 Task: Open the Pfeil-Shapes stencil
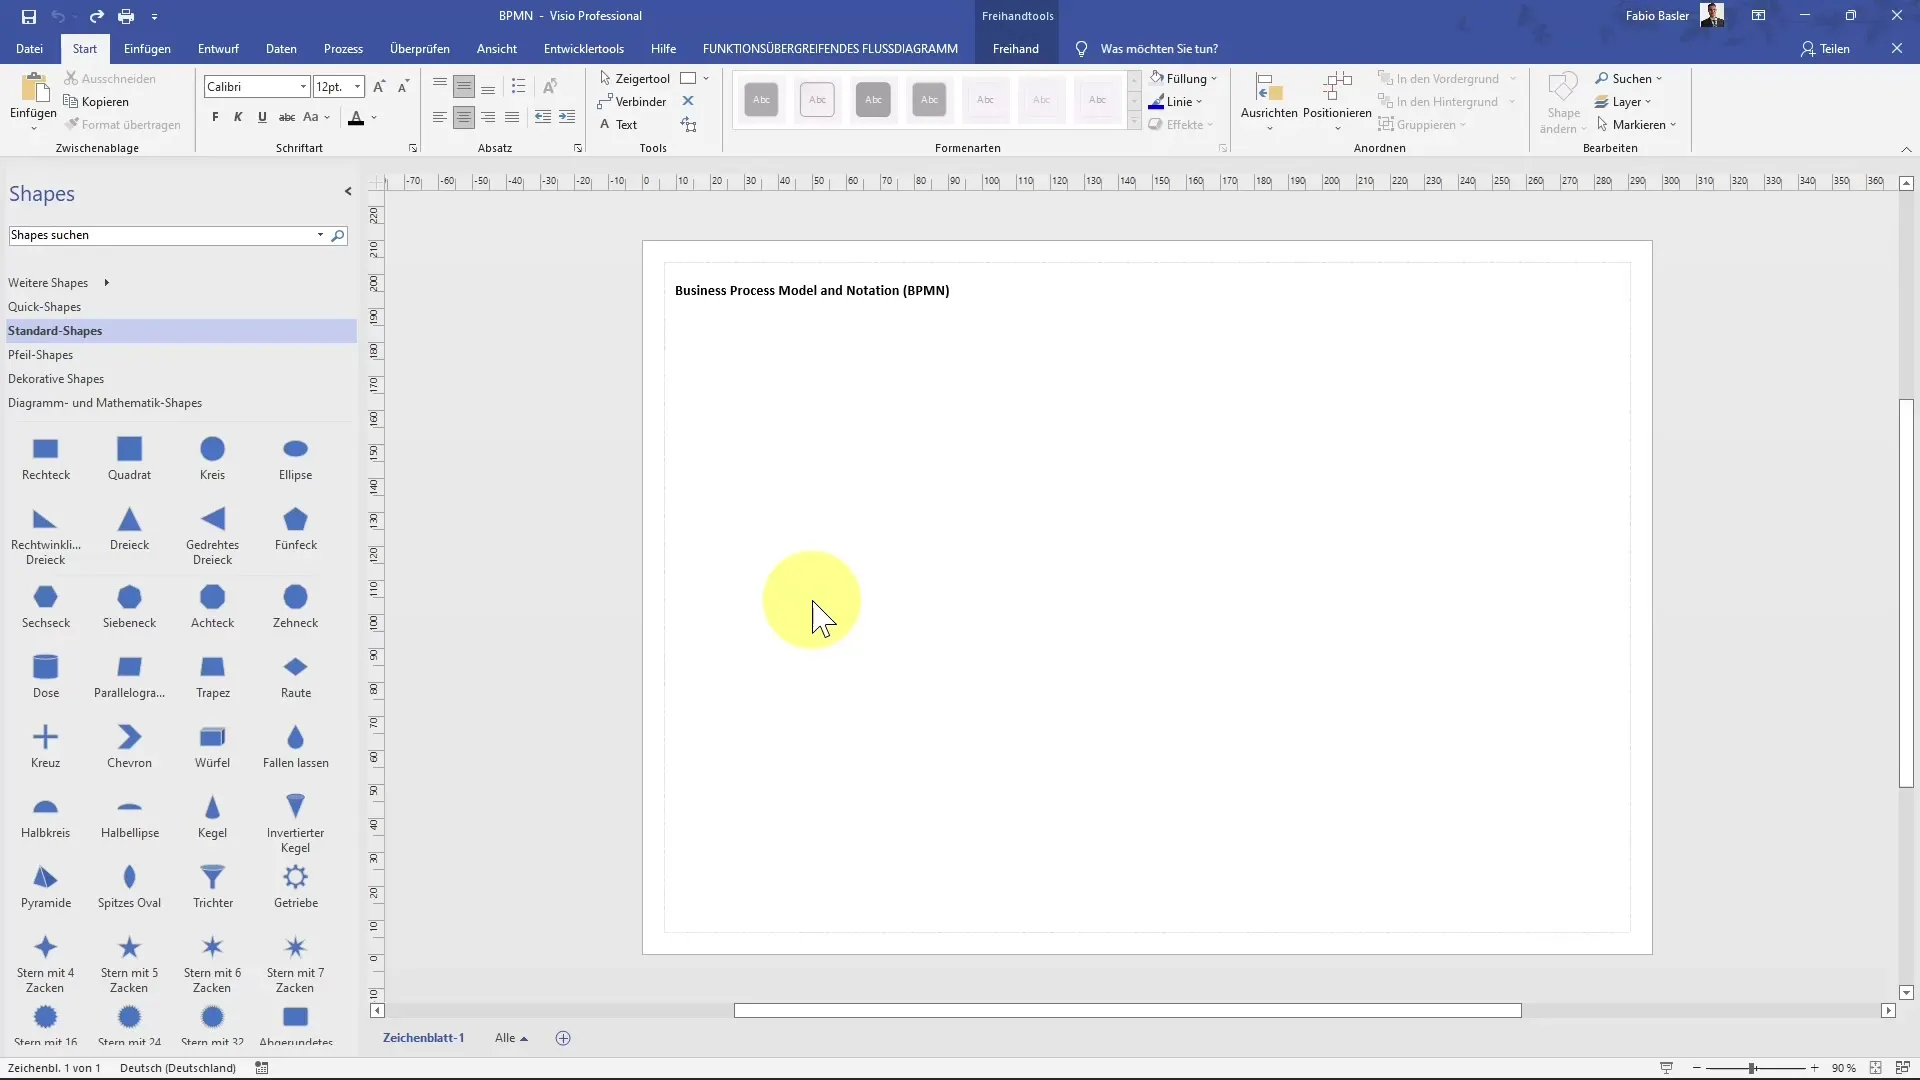pyautogui.click(x=40, y=355)
